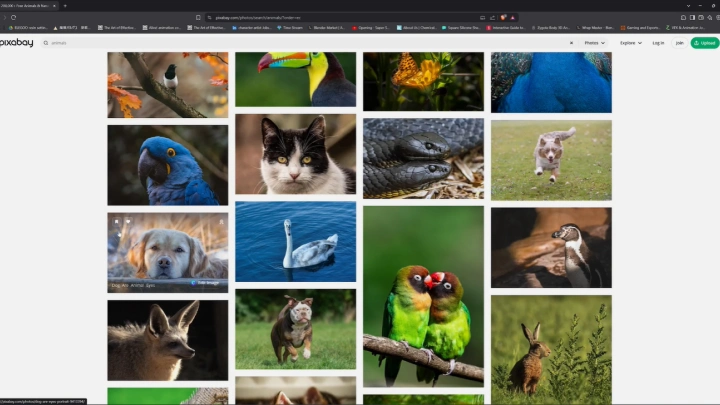Reload the page with browser refresh icon
This screenshot has width=720, height=405.
coord(13,17)
